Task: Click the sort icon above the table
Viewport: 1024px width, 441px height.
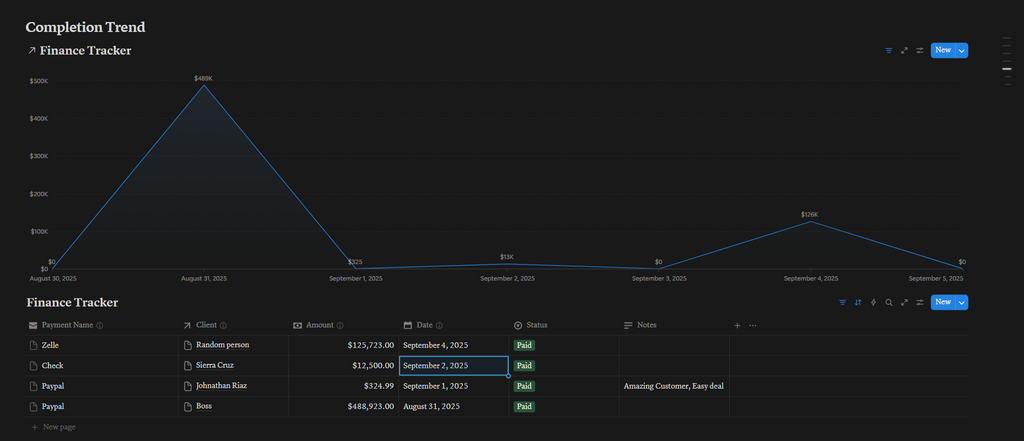Action: click(x=858, y=302)
